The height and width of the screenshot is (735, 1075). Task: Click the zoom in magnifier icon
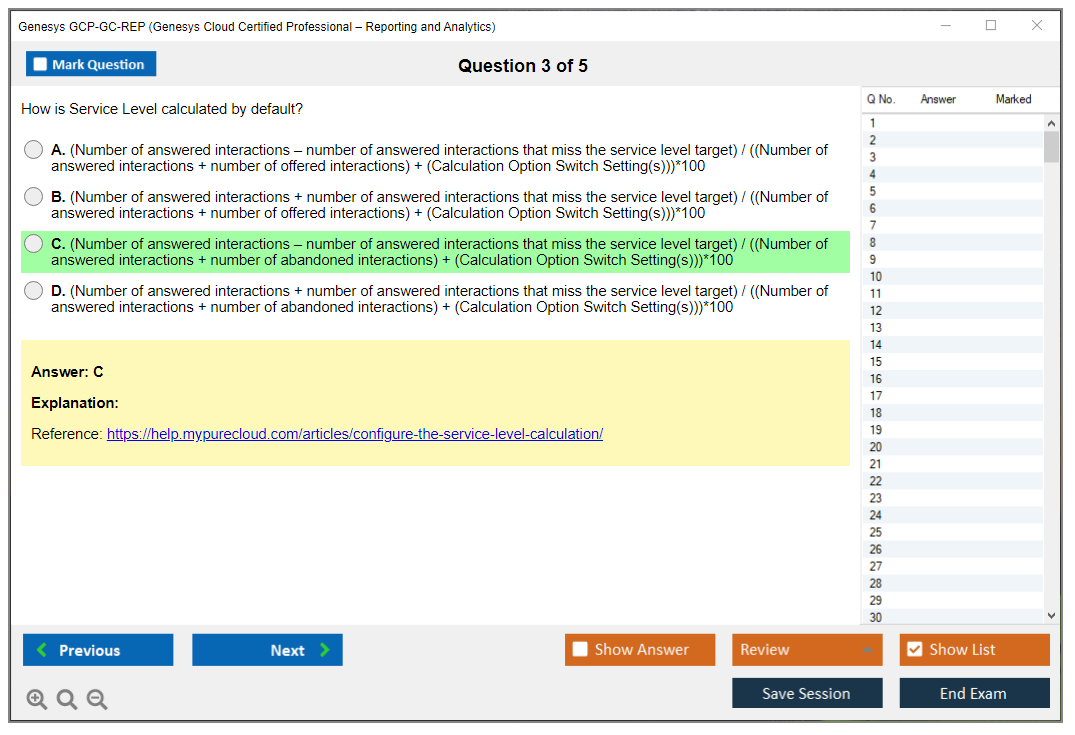coord(37,700)
